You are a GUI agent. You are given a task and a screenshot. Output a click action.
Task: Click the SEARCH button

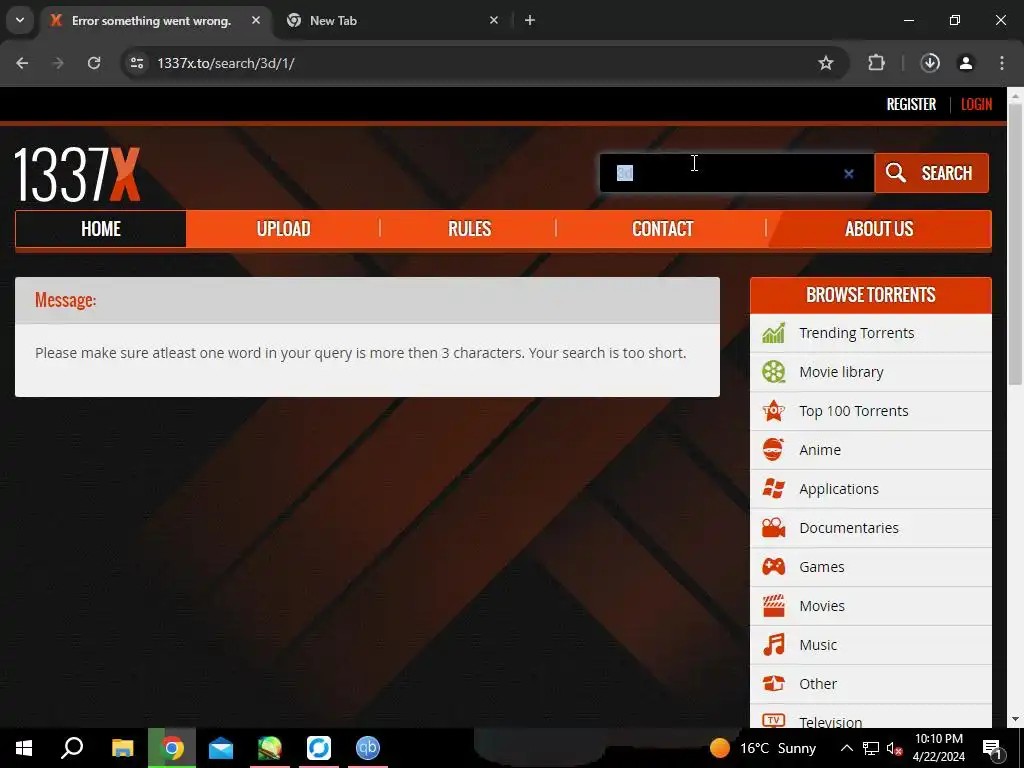931,173
